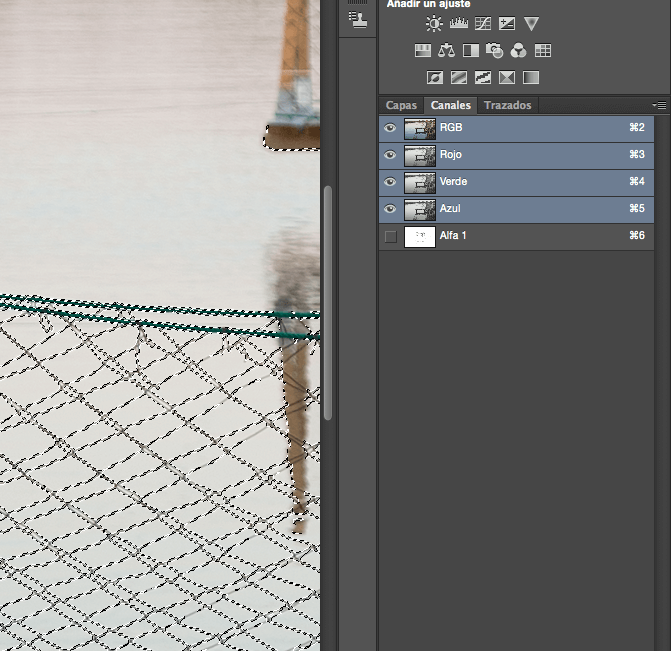This screenshot has height=651, width=671.
Task: Click the Alfa 1 channel thumbnail
Action: tap(420, 237)
